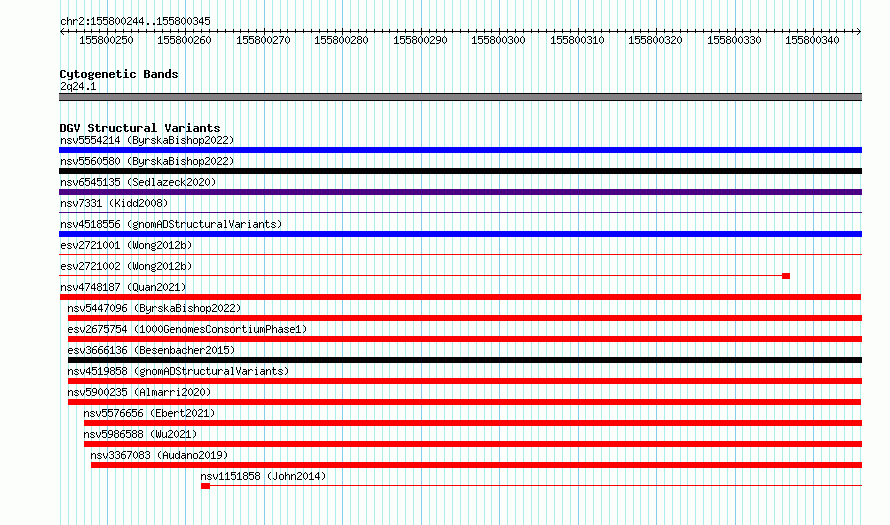Select the black bar of esv3666136
The height and width of the screenshot is (525, 890).
(x=465, y=360)
